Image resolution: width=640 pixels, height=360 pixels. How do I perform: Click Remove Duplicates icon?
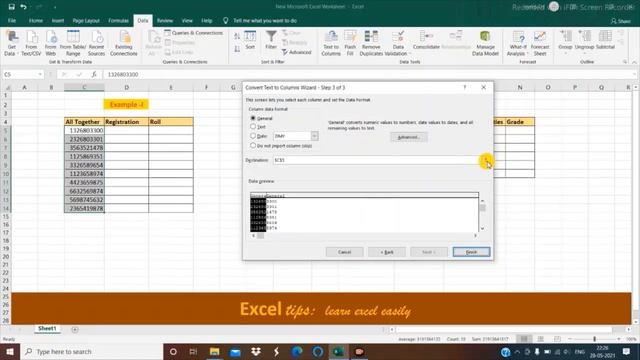371,43
